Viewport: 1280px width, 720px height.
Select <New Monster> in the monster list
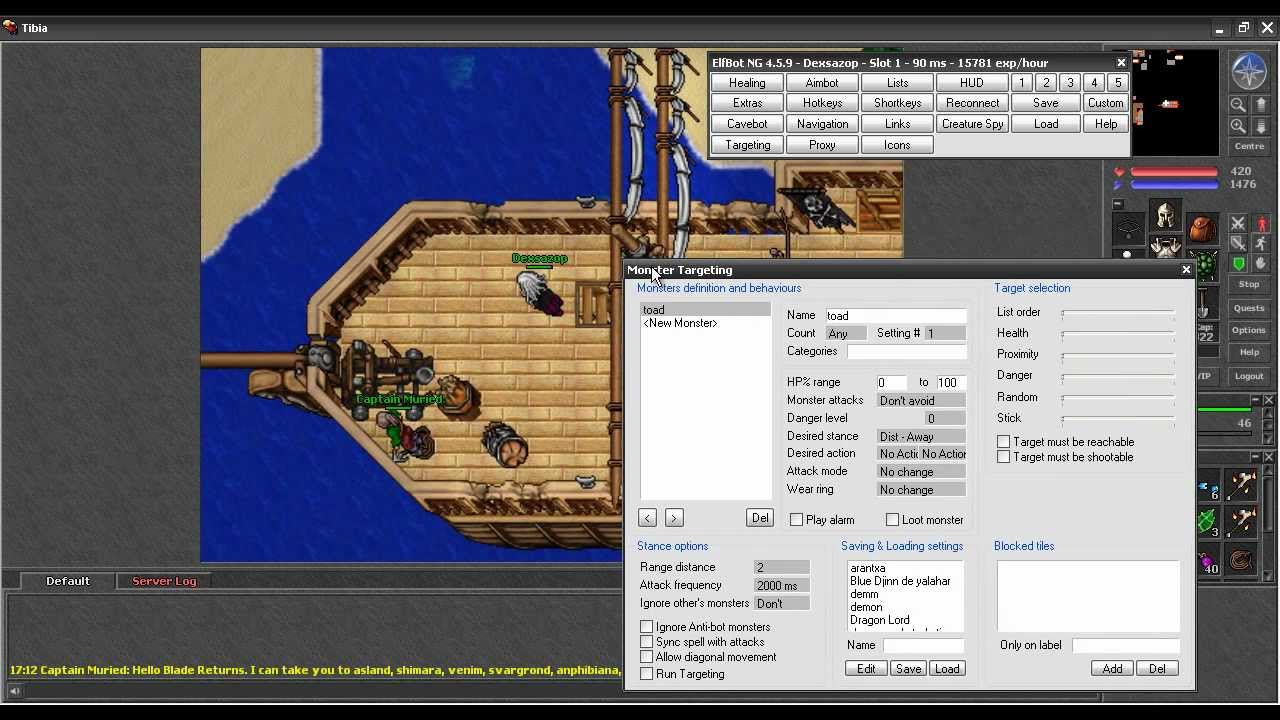pos(680,323)
